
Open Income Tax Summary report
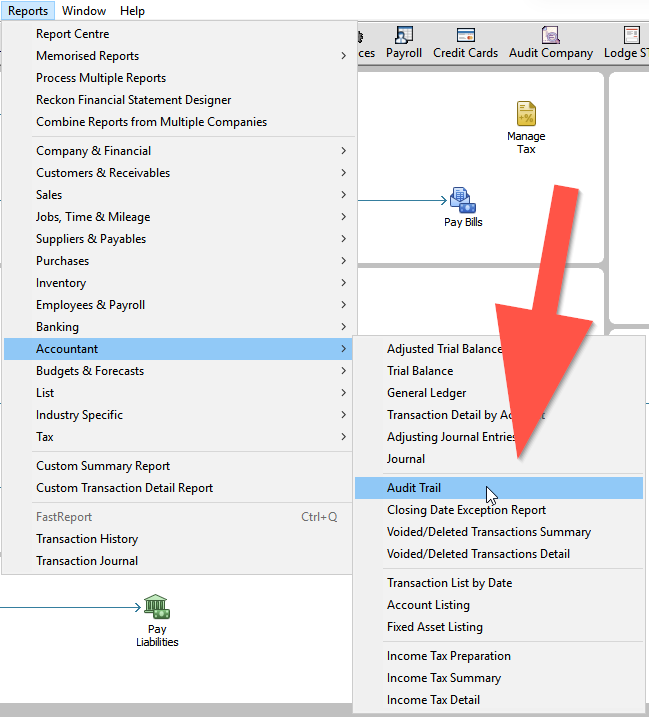click(x=499, y=678)
